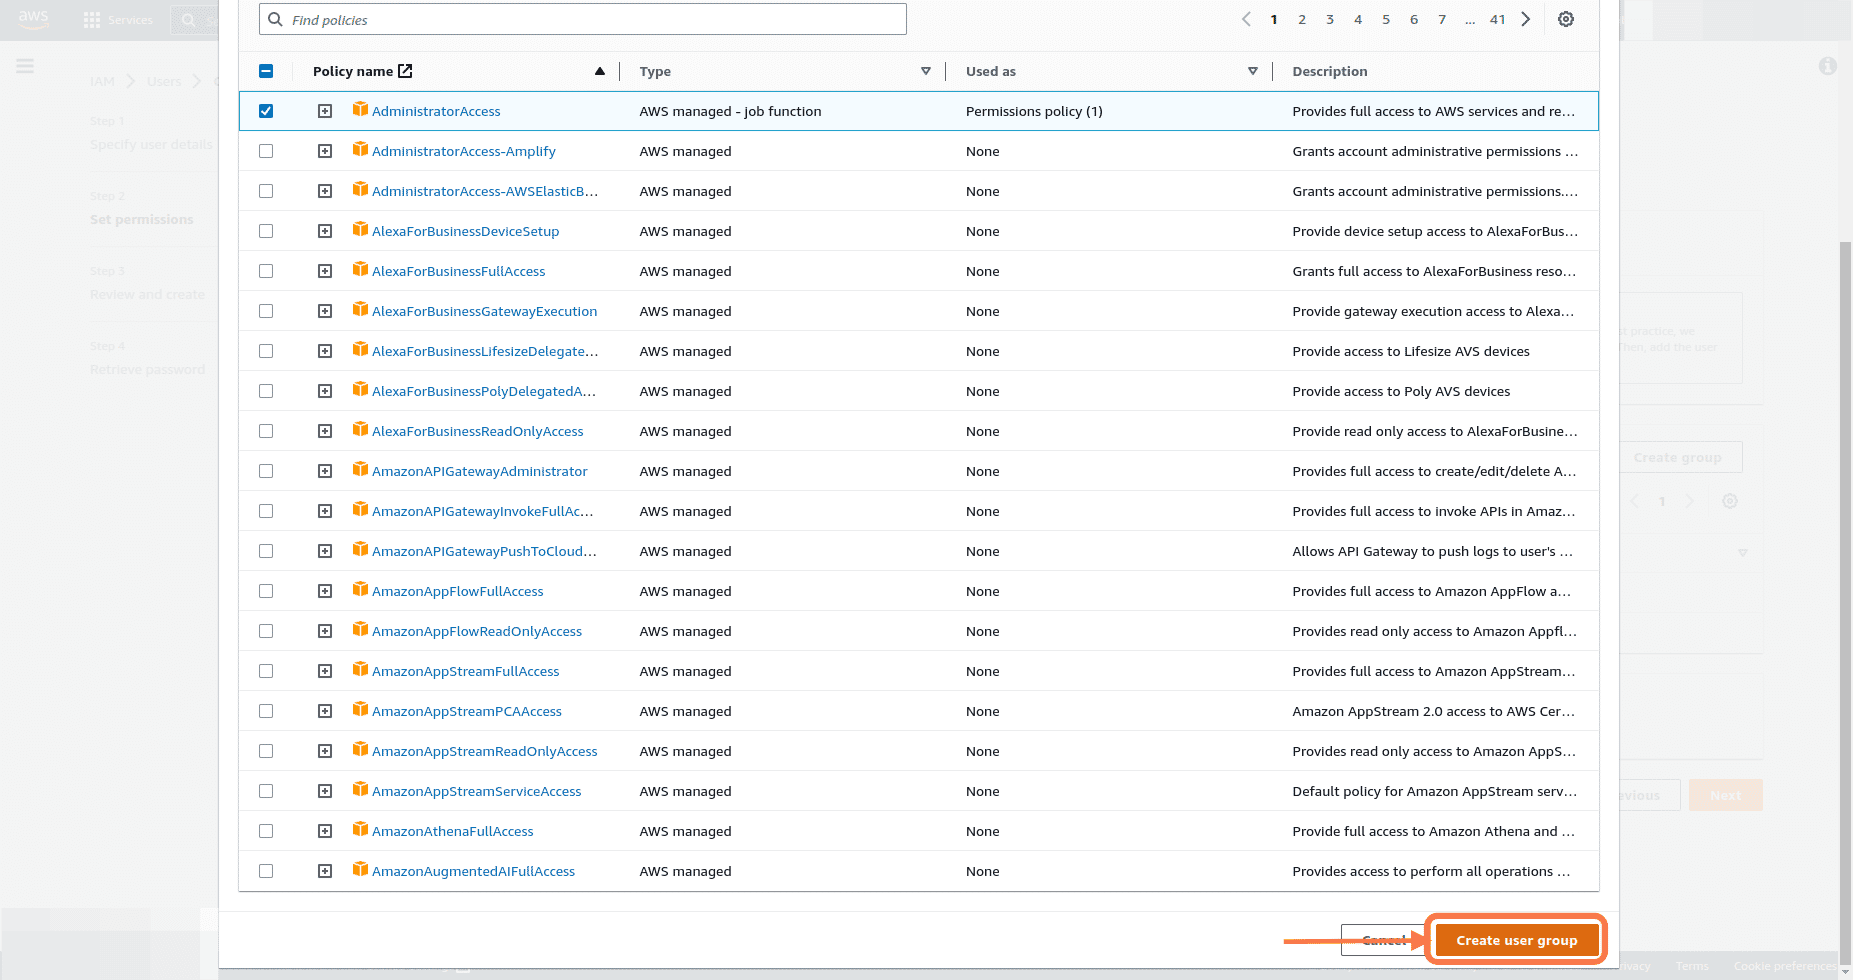Click the AmazonAppFlowFullAccess policy cube icon
This screenshot has height=980, width=1853.
(360, 589)
